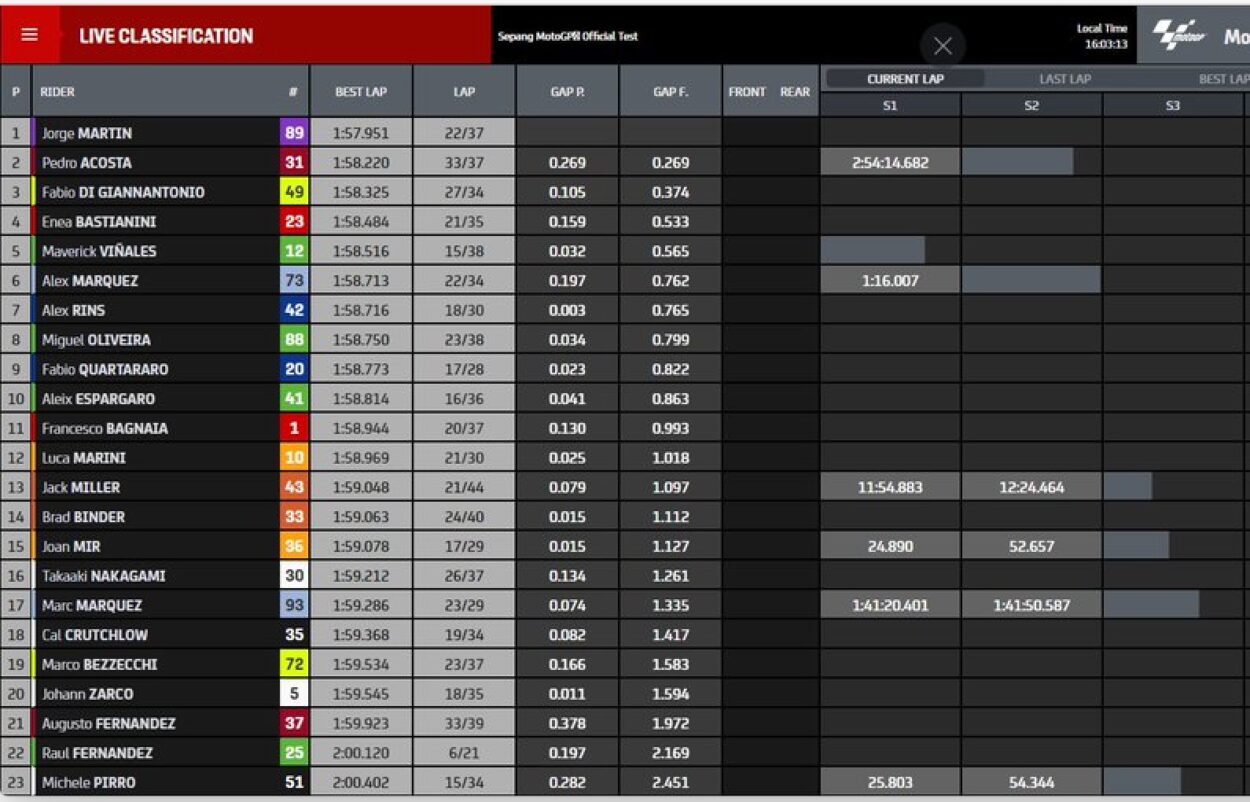Sort by the Best Lap column header
Image resolution: width=1250 pixels, height=802 pixels.
(361, 92)
